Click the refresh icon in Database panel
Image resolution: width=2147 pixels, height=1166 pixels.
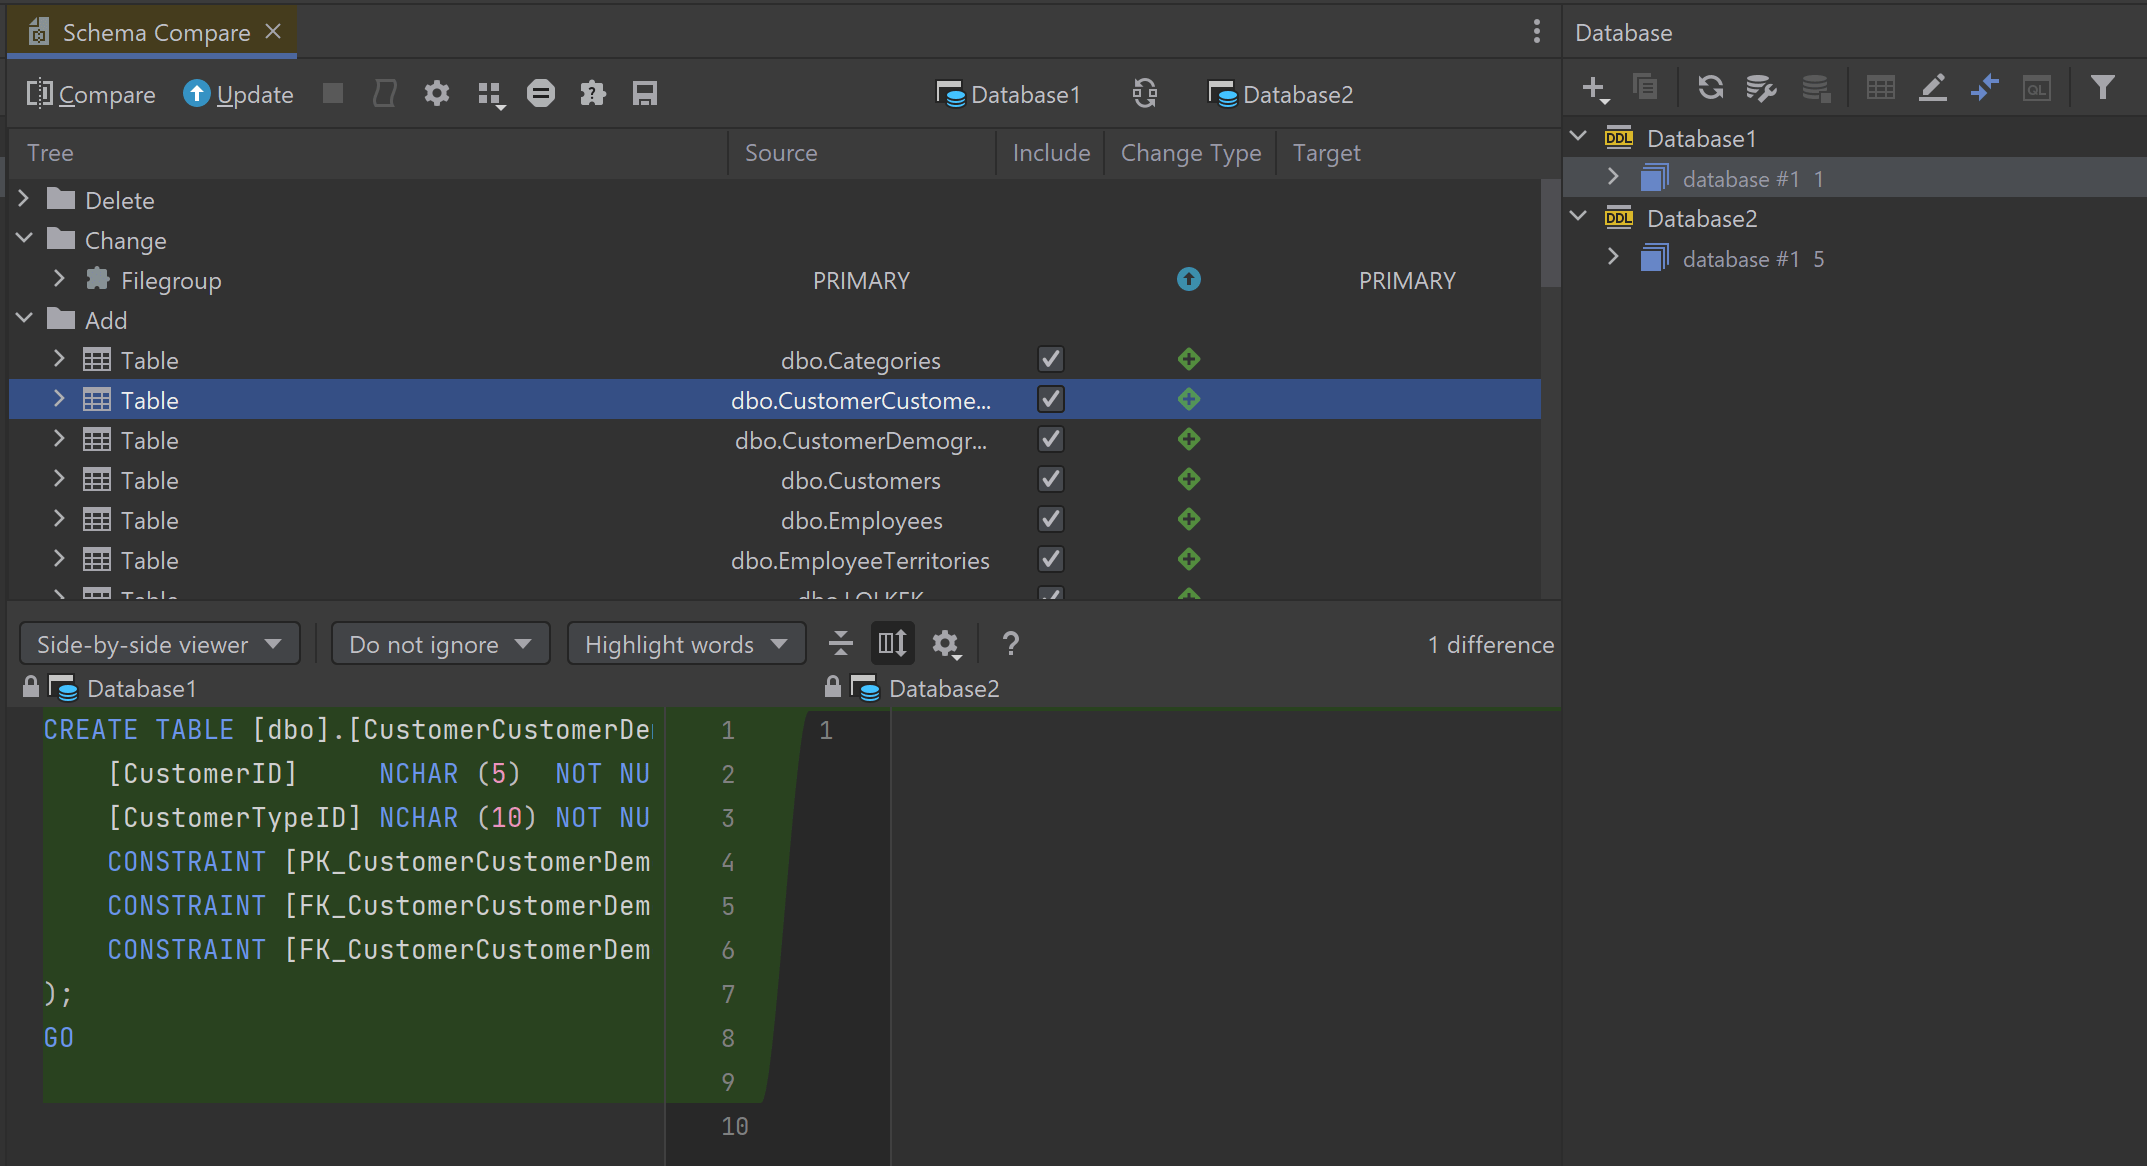tap(1710, 88)
